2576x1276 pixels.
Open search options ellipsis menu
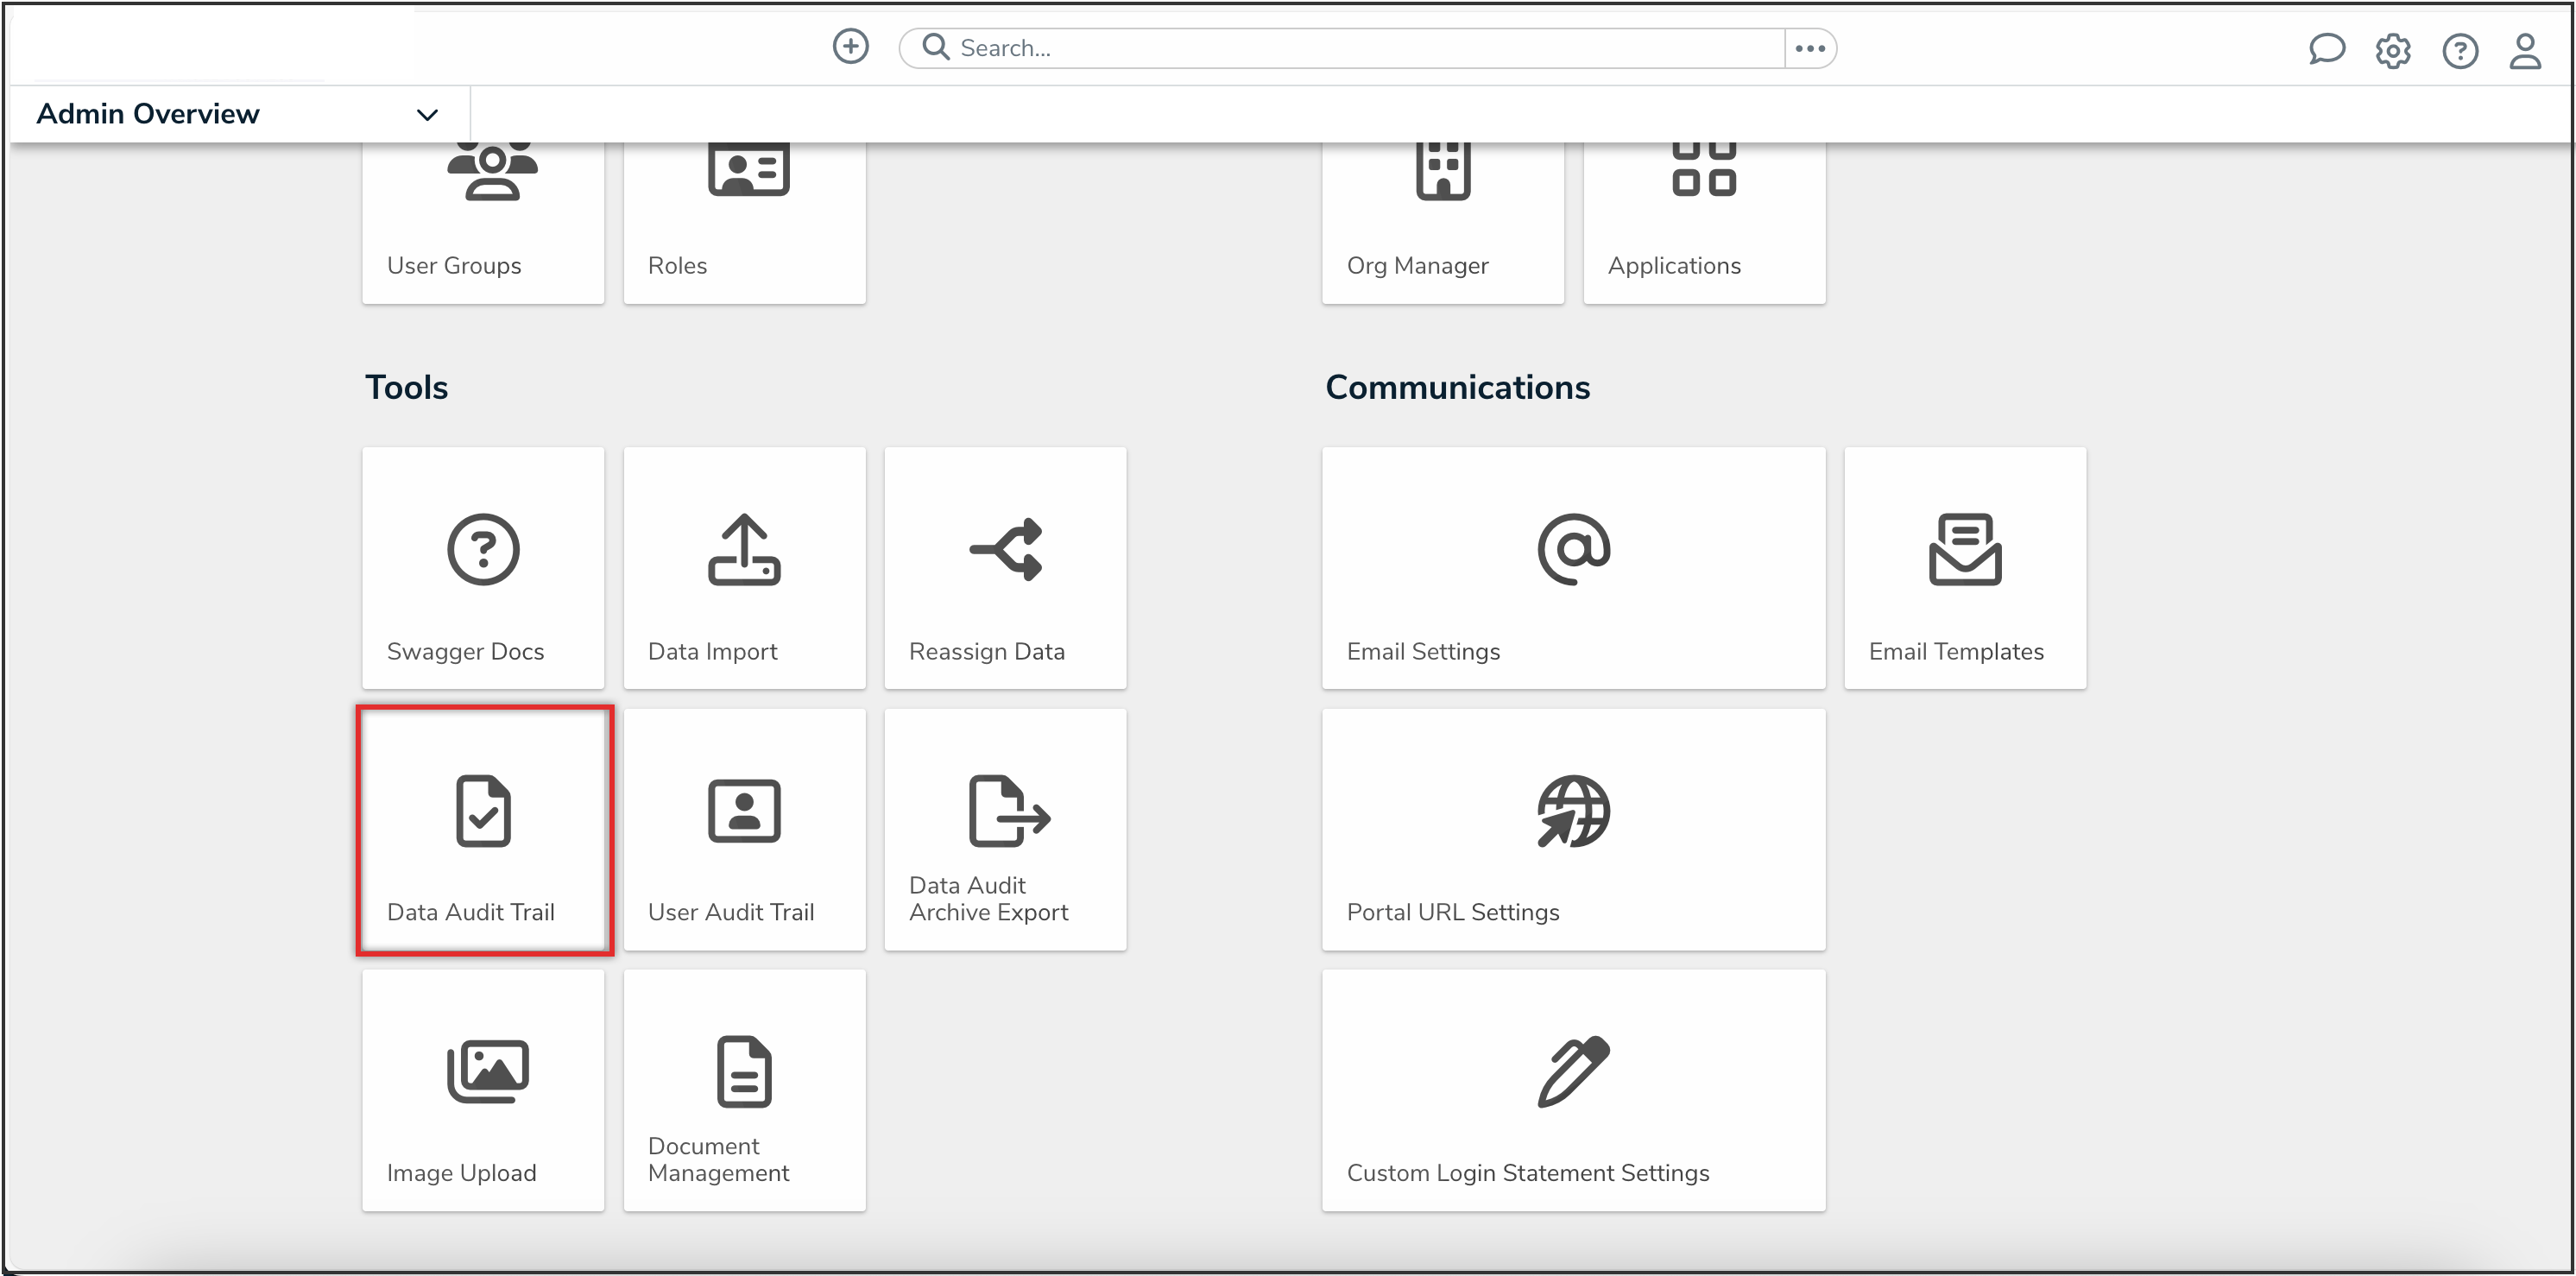(x=1809, y=48)
